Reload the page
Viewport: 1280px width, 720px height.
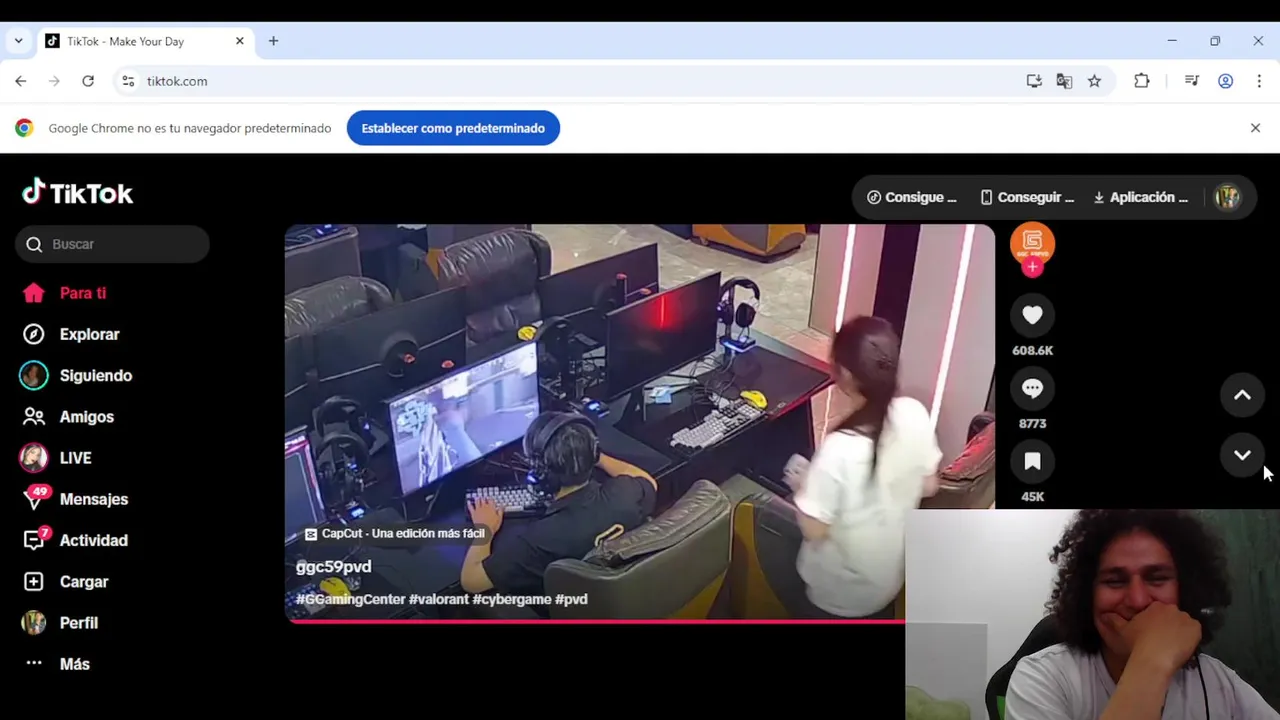[88, 81]
